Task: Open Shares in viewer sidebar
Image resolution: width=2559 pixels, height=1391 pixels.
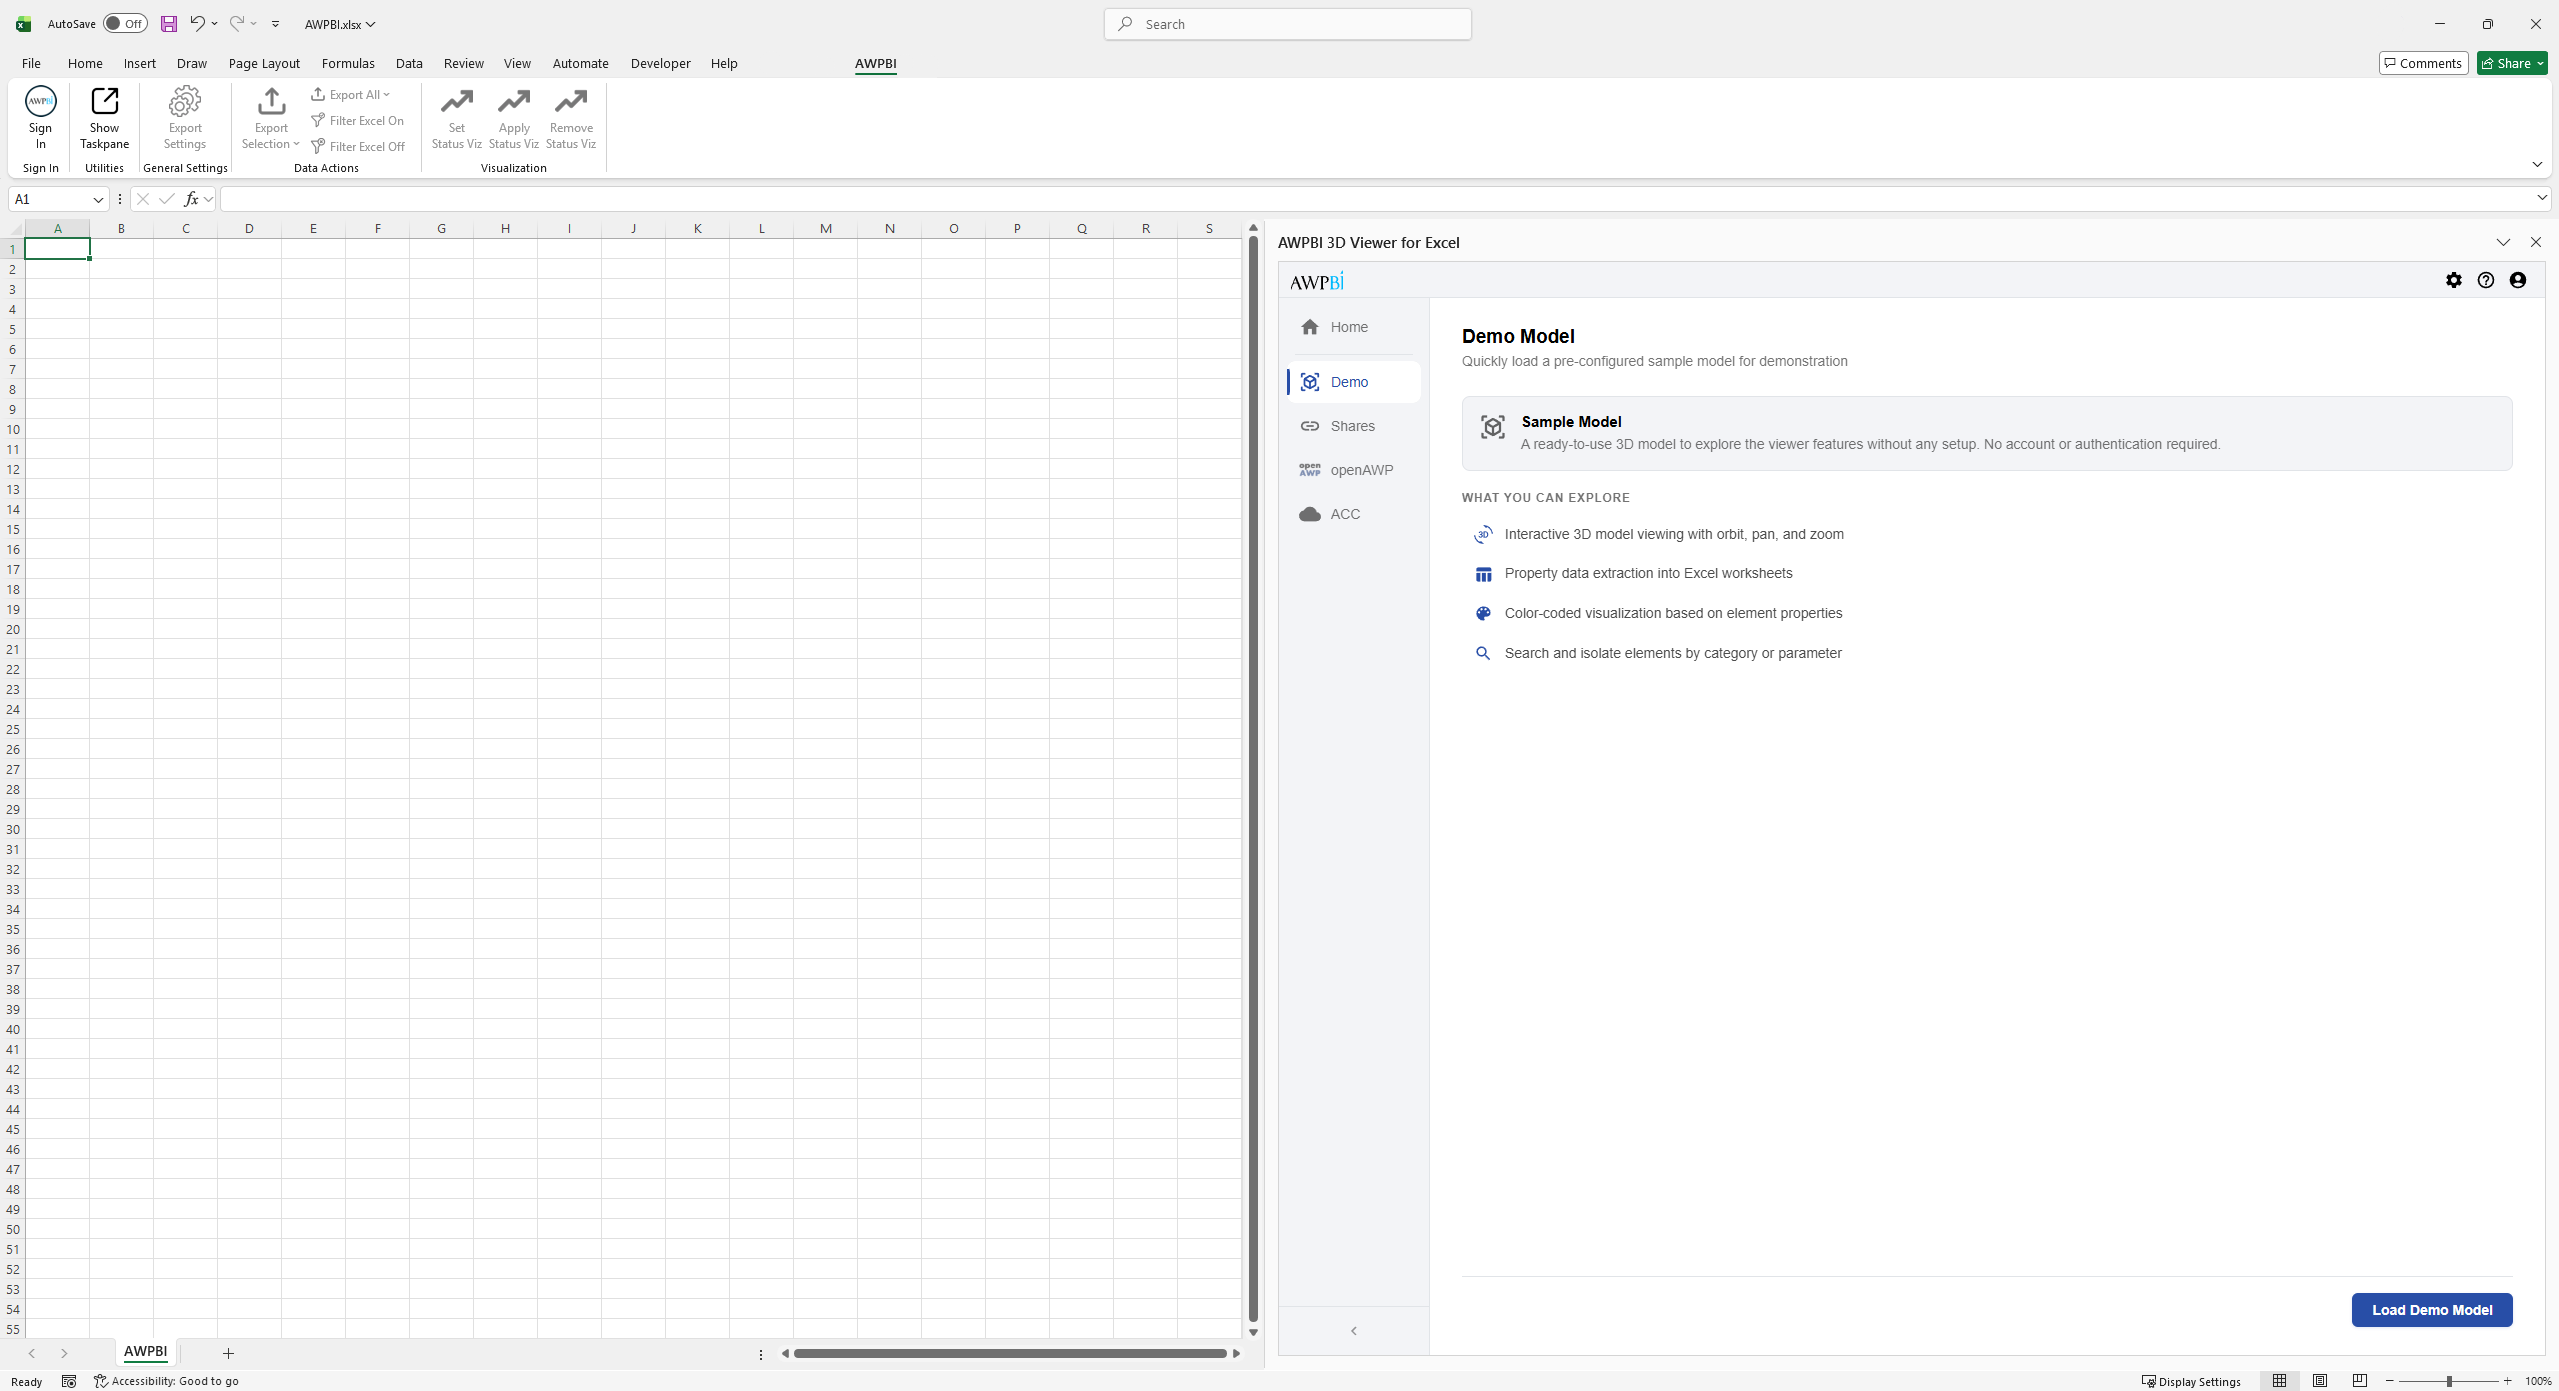Action: tap(1354, 426)
